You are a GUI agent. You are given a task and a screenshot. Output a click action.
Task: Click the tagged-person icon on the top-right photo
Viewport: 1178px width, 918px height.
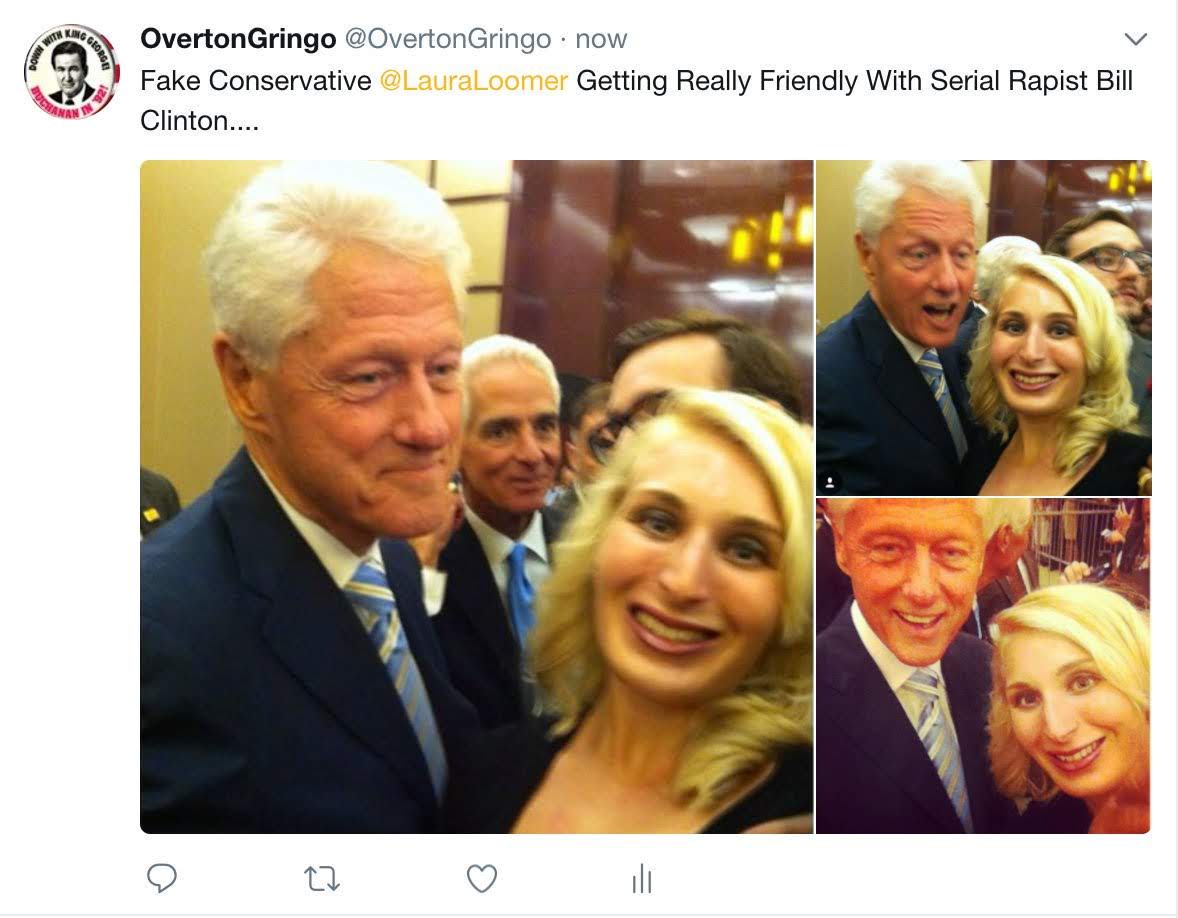pos(830,482)
